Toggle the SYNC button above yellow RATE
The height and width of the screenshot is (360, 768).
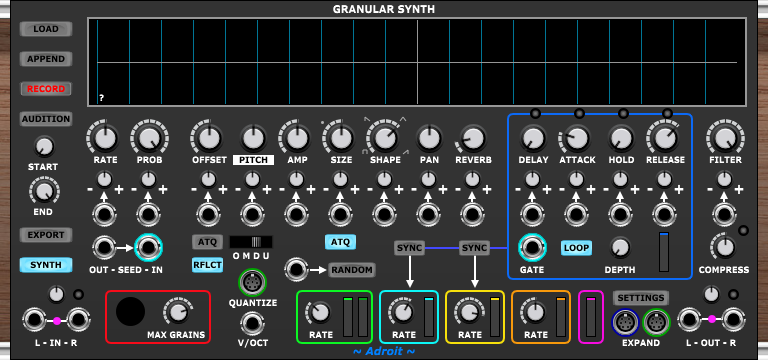pyautogui.click(x=475, y=248)
